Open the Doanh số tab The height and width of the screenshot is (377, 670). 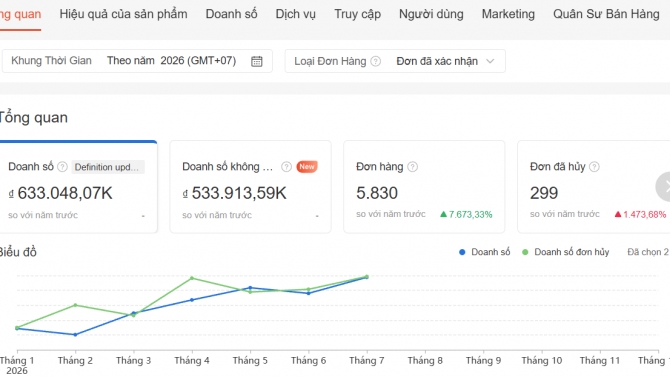click(231, 14)
